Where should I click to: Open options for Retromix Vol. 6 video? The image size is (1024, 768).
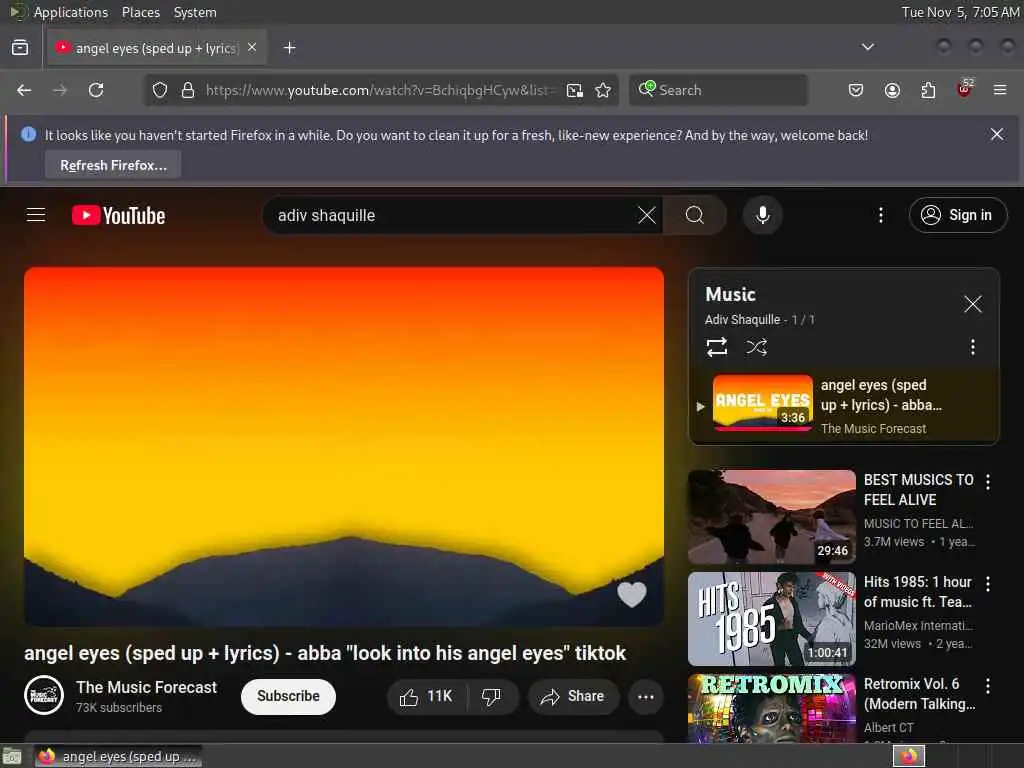[987, 686]
